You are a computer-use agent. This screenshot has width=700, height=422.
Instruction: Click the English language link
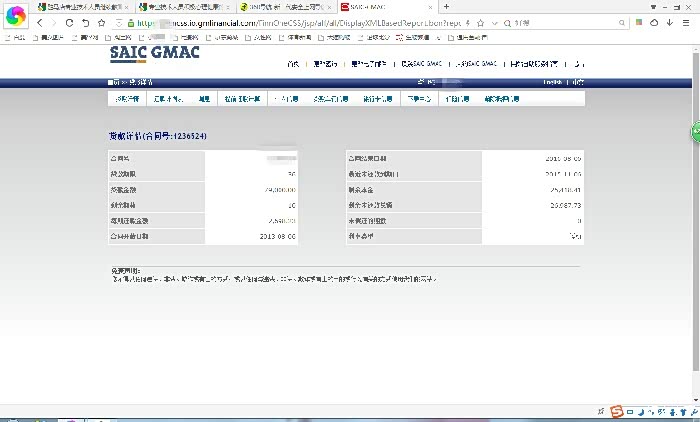553,82
